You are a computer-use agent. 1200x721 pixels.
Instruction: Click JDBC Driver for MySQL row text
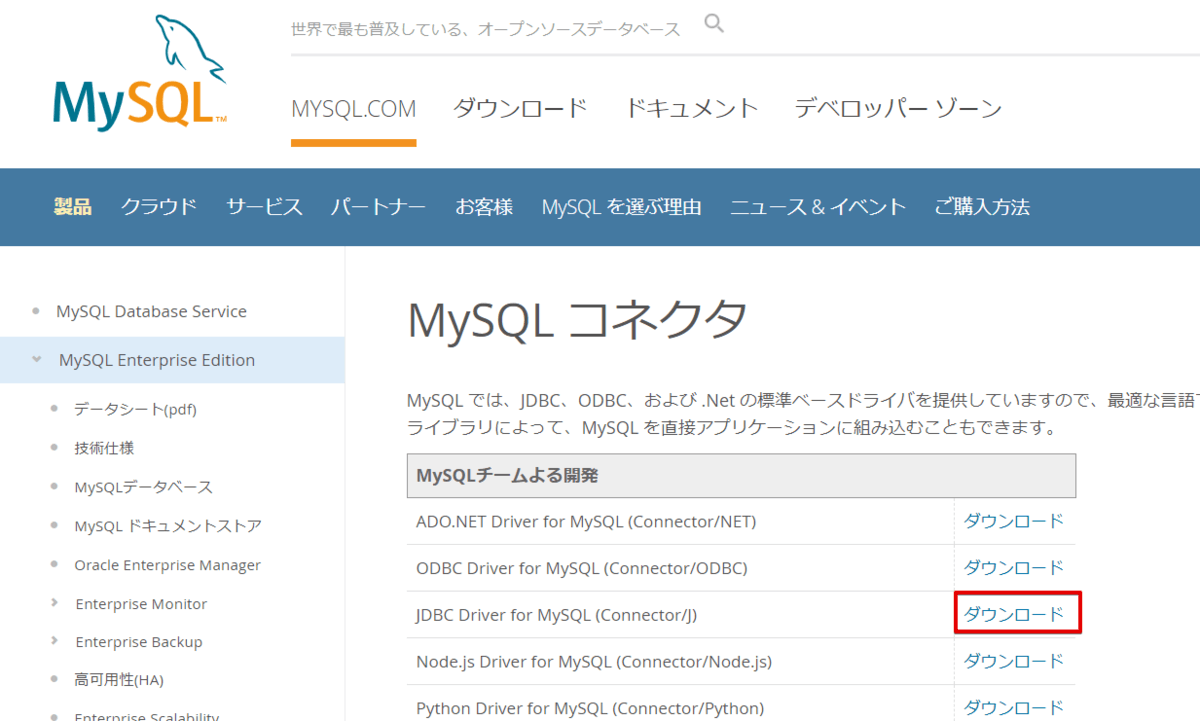coord(556,615)
